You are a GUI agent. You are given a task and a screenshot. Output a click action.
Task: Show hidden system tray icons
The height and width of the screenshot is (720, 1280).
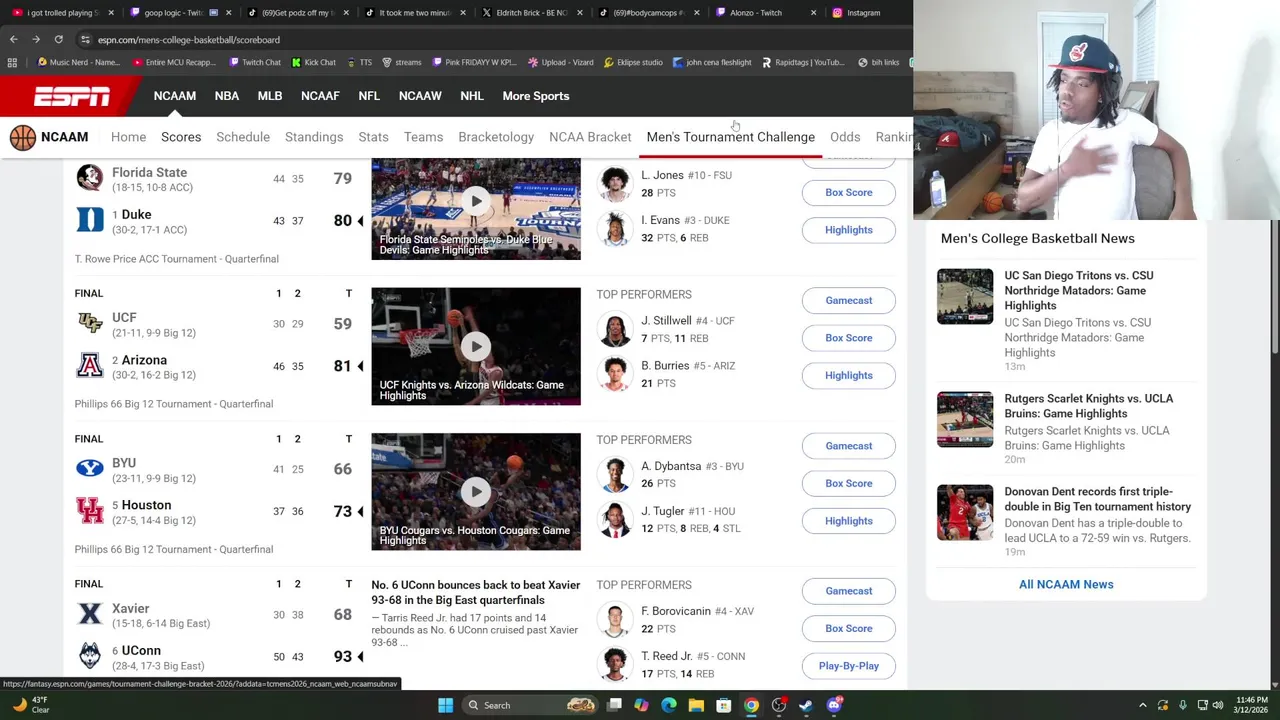pyautogui.click(x=1143, y=705)
